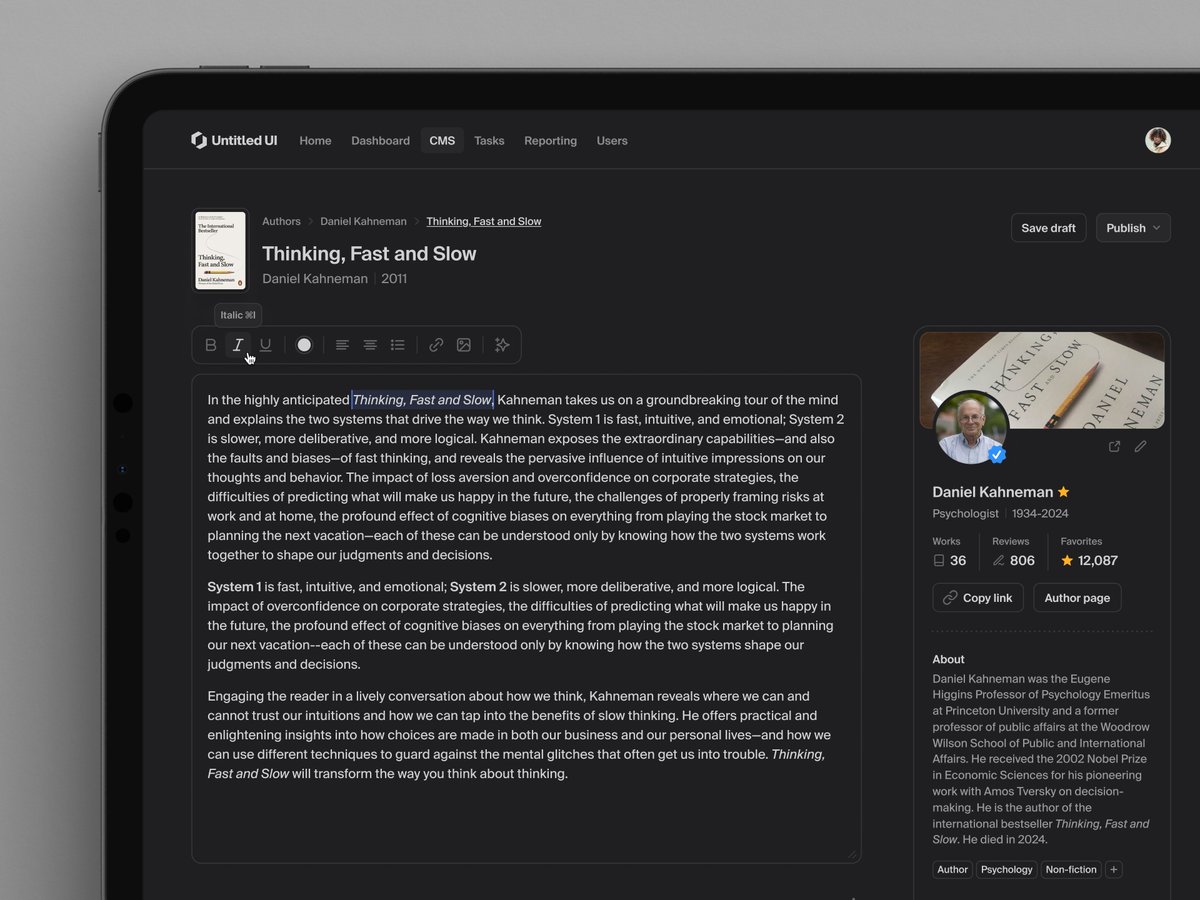Insert an image from the toolbar

(464, 345)
